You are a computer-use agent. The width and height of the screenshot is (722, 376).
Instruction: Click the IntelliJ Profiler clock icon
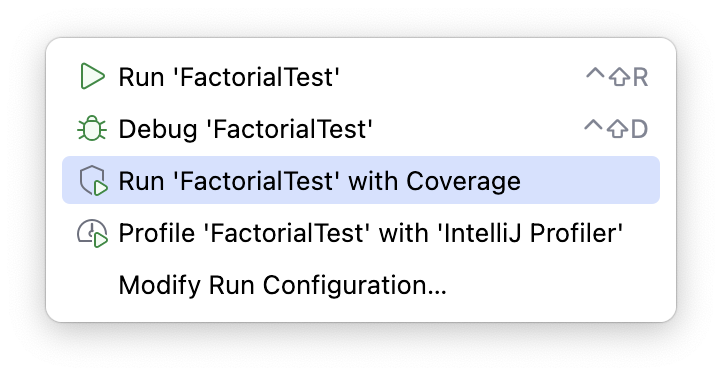[x=93, y=233]
